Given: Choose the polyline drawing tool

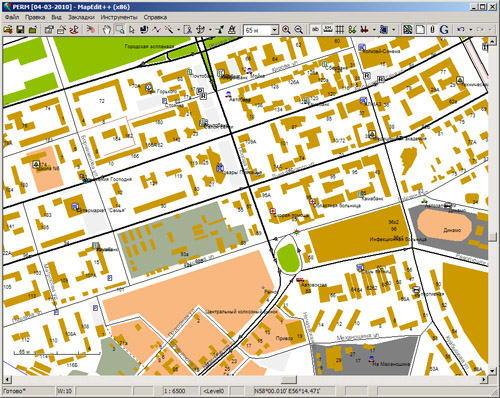Looking at the screenshot, I should coord(156,30).
